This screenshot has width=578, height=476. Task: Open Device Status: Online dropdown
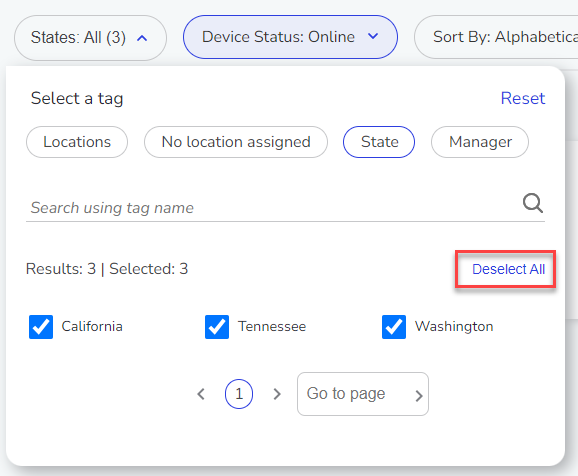click(290, 37)
